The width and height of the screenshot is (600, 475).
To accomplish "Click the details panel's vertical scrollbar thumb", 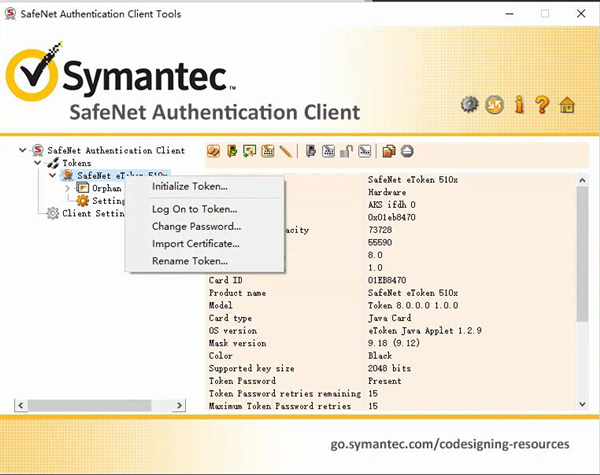I will point(582,254).
